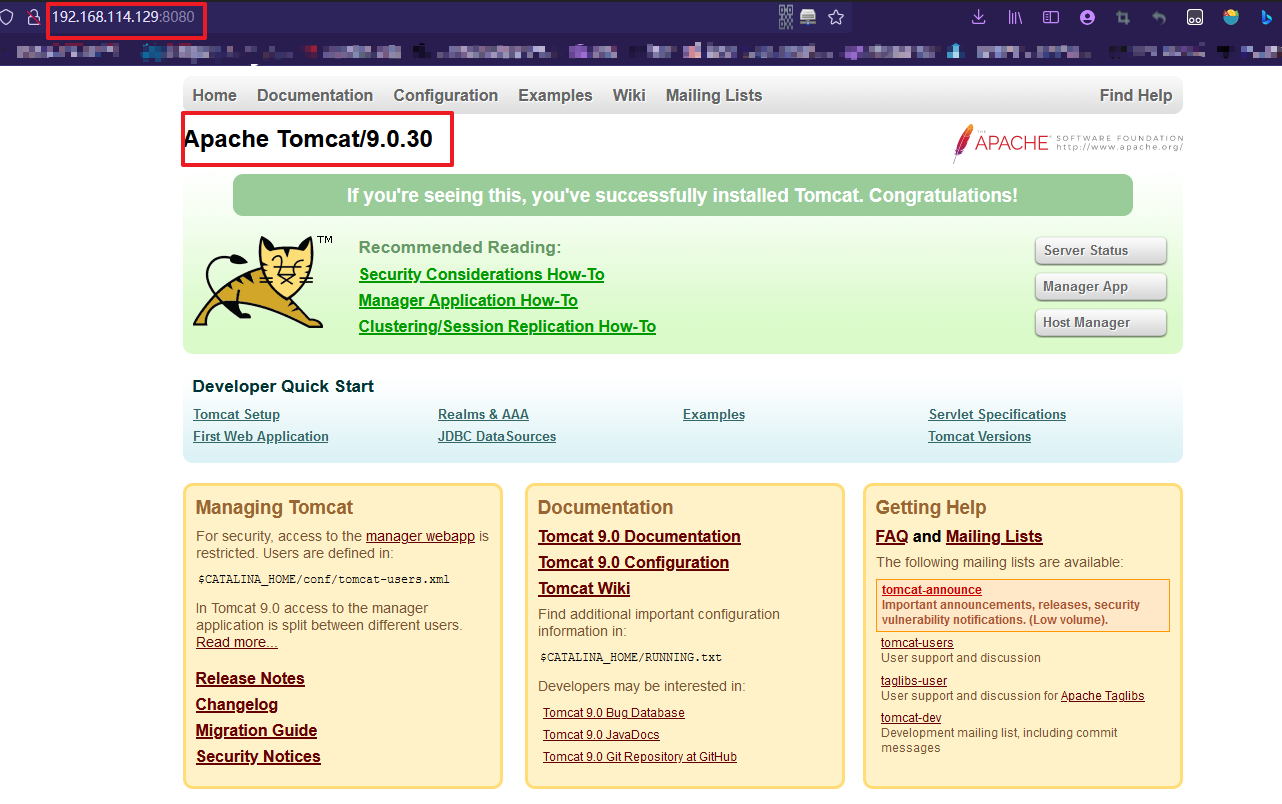Open Tomcat 9.0 Git Repository at GitHub
Image resolution: width=1282 pixels, height=804 pixels.
[x=640, y=757]
